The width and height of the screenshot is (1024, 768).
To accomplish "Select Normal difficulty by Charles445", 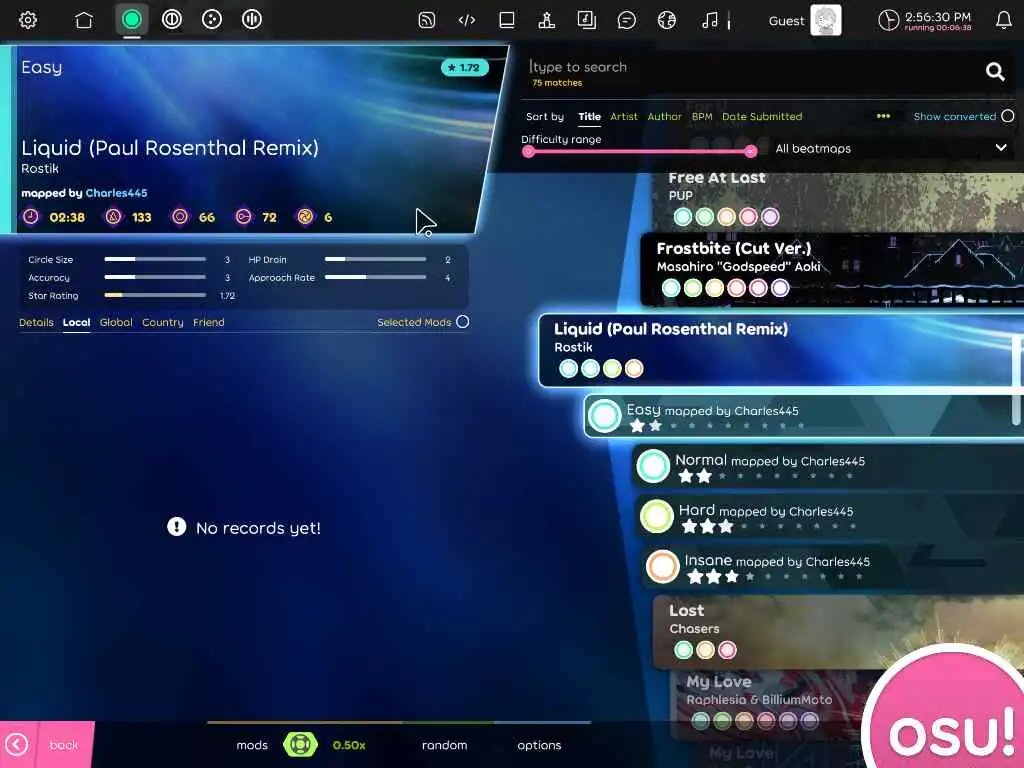I will coord(828,467).
